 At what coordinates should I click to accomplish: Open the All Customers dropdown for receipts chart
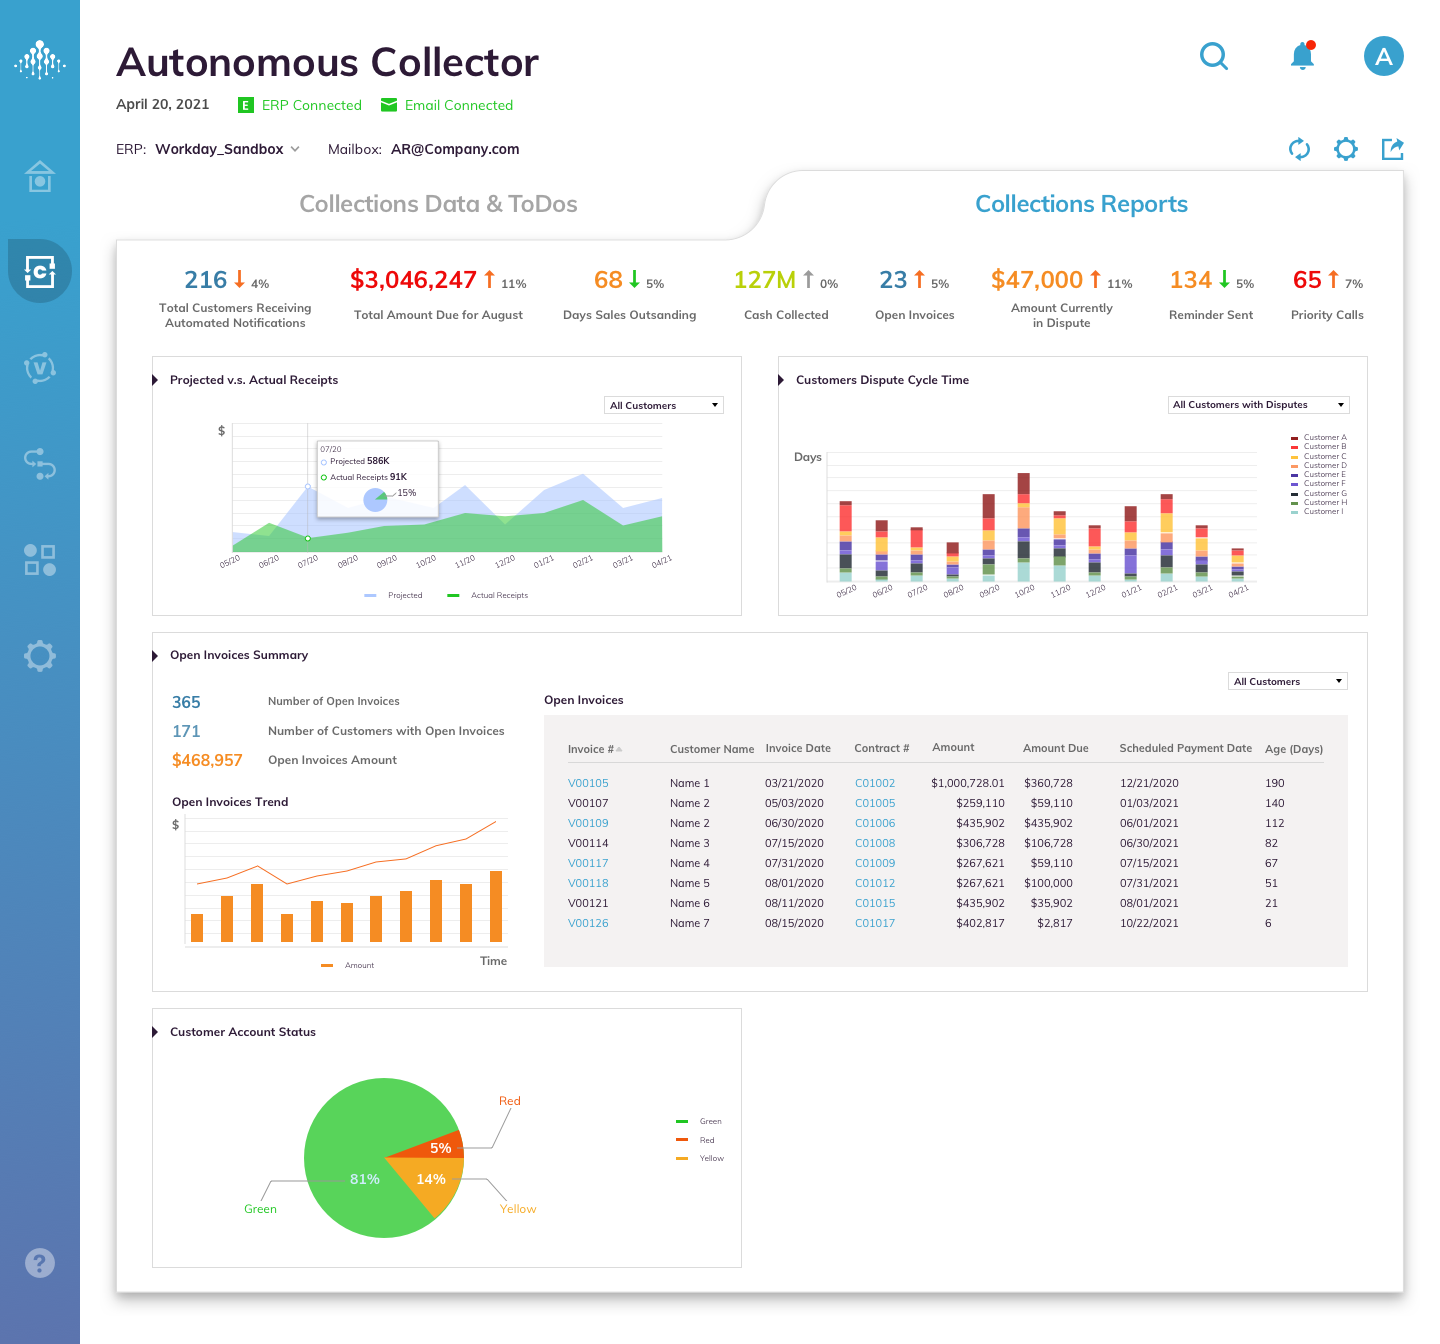pyautogui.click(x=663, y=405)
